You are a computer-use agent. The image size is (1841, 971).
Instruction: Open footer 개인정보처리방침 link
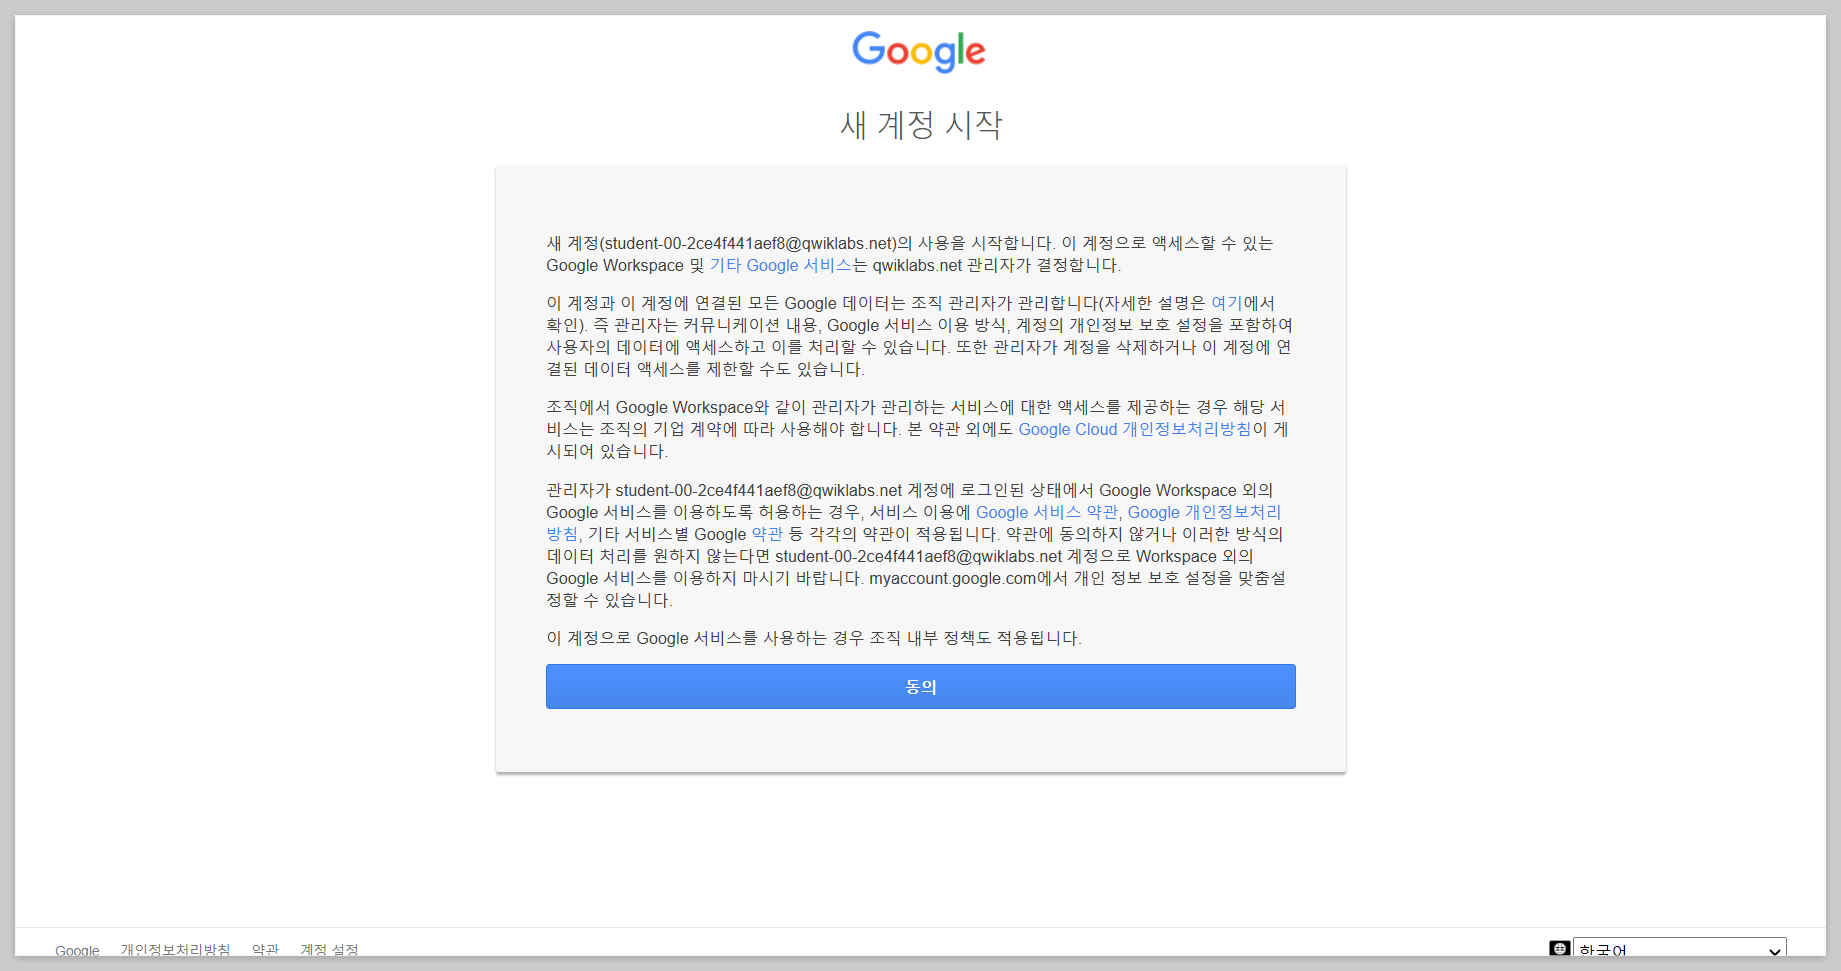click(175, 949)
